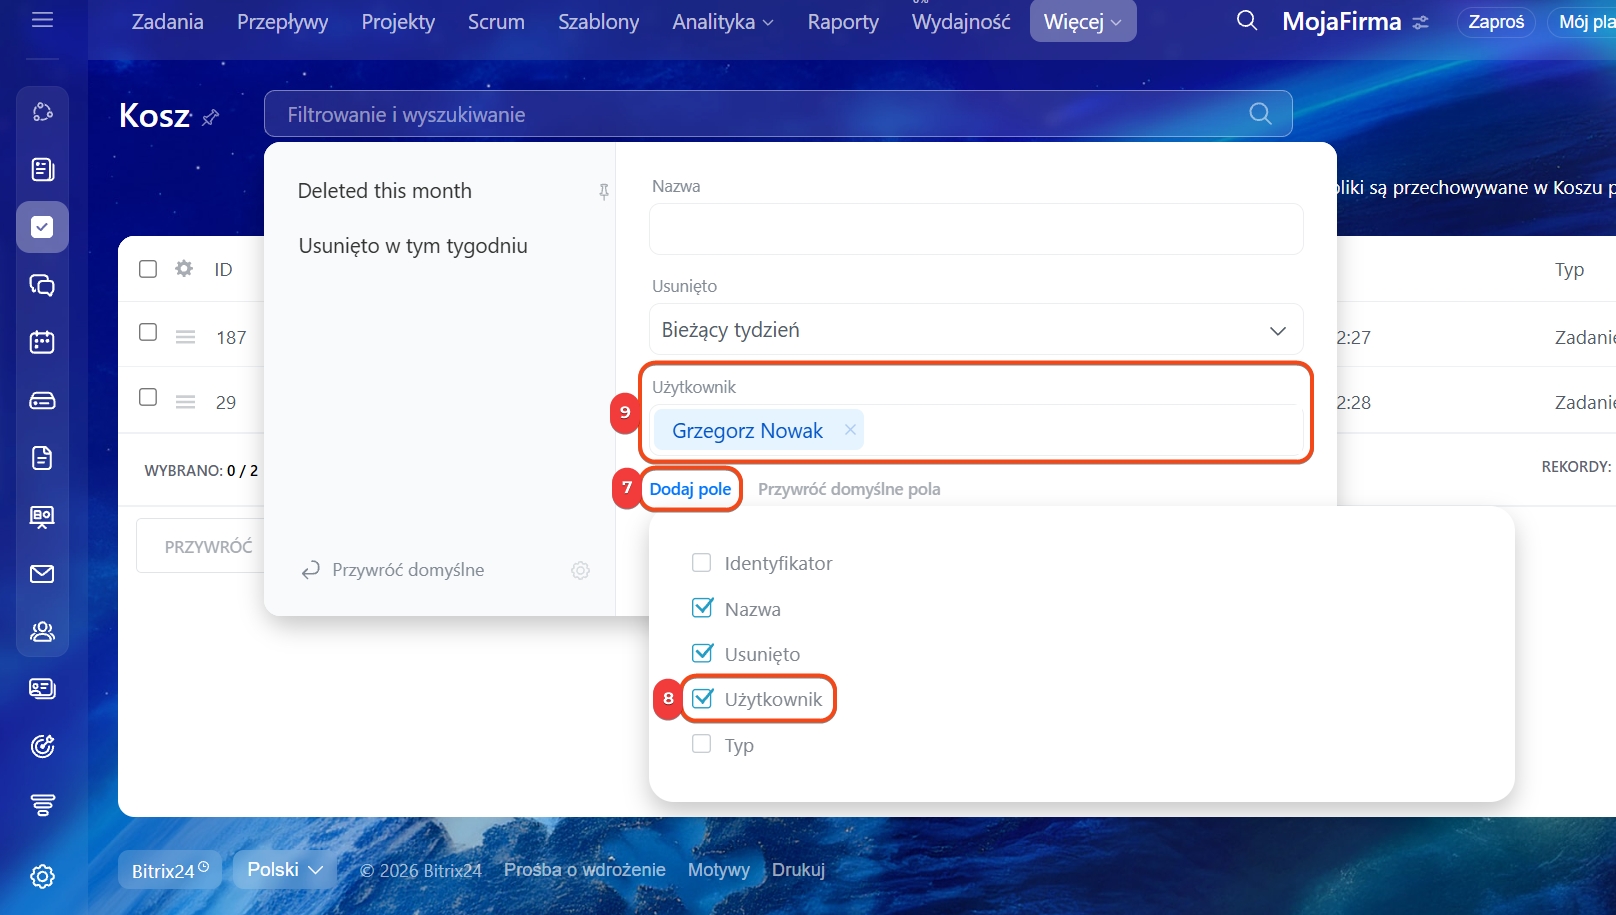Enable the Identyfikator field checkbox
Viewport: 1616px width, 915px height.
click(x=702, y=563)
